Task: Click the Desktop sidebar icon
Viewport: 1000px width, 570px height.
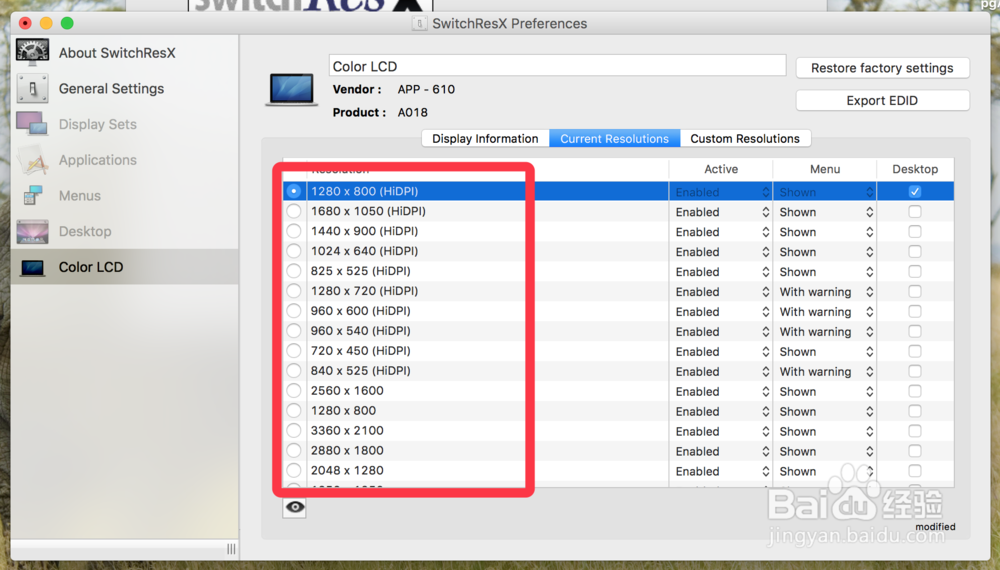Action: pyautogui.click(x=33, y=231)
